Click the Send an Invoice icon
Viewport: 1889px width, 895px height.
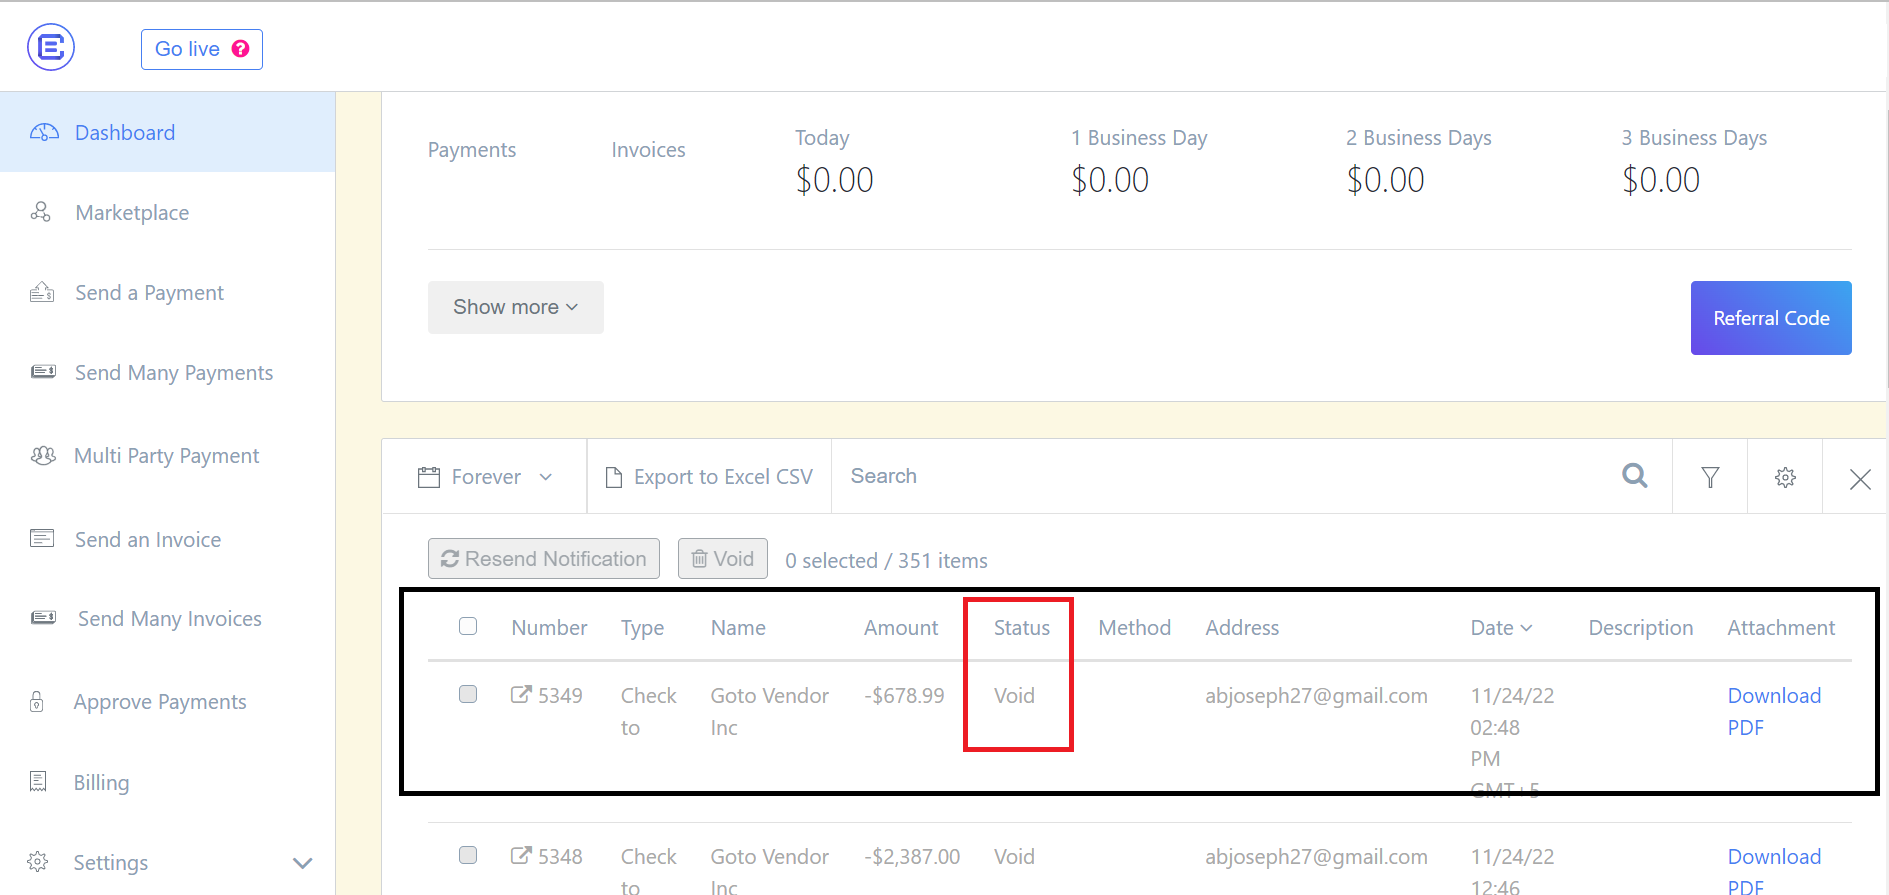click(42, 539)
